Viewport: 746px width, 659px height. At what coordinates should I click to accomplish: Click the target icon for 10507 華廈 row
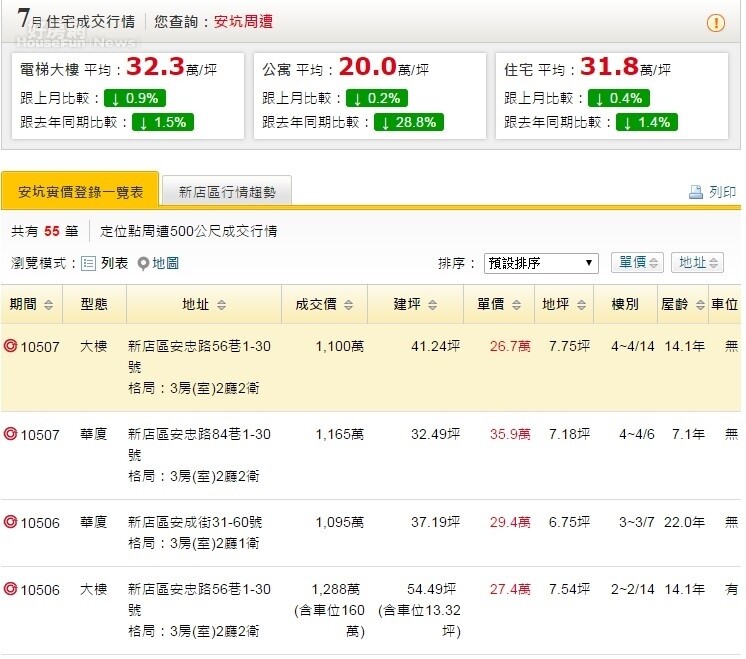click(10, 433)
